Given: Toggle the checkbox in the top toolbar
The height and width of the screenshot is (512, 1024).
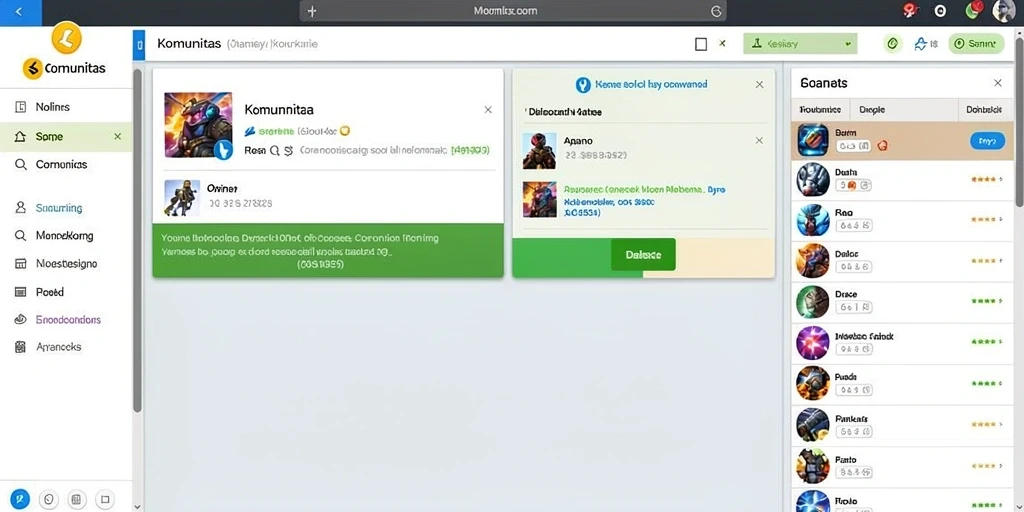Looking at the screenshot, I should (701, 44).
